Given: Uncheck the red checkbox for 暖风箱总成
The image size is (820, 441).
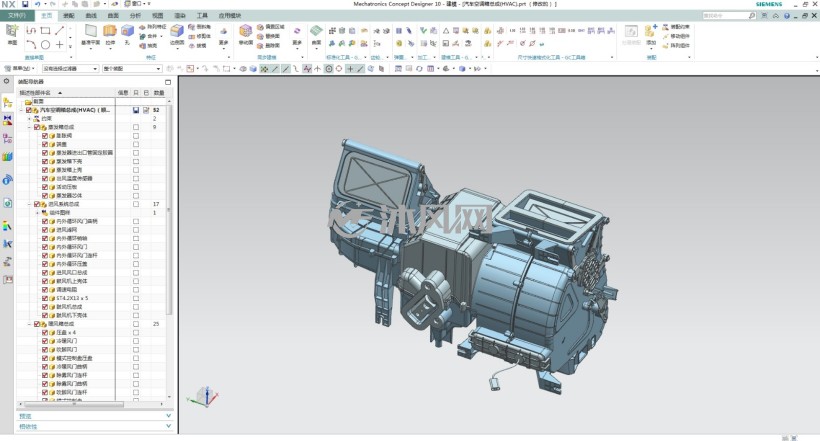Looking at the screenshot, I should coord(37,324).
